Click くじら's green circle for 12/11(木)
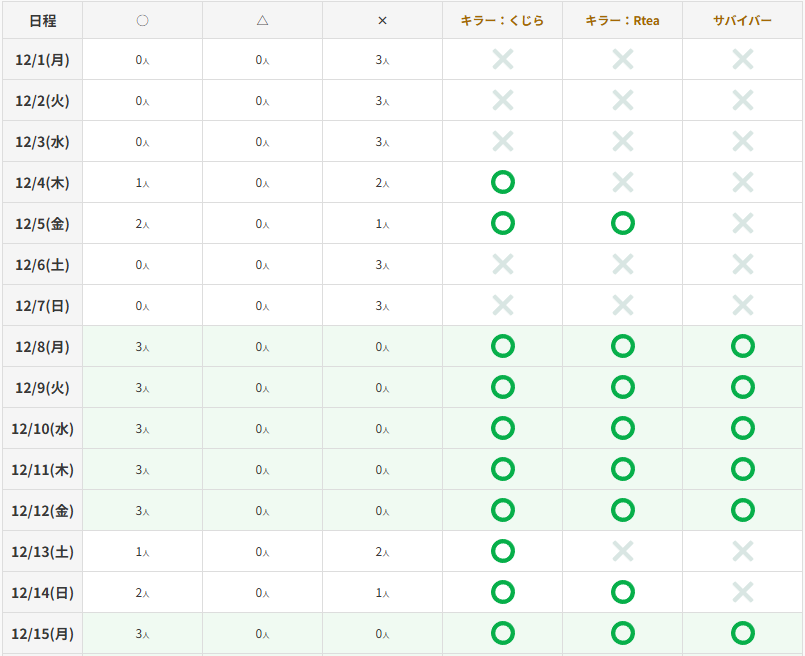The image size is (805, 656). coord(503,469)
